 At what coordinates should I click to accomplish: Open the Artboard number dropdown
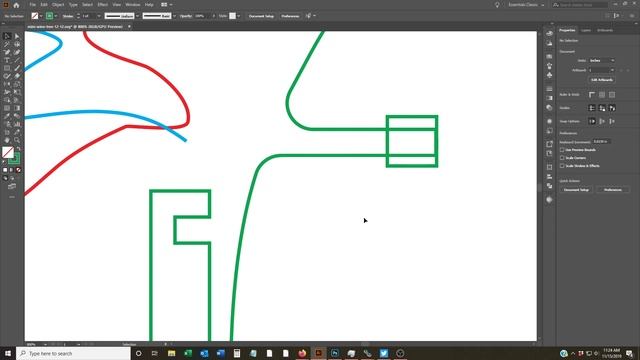tap(602, 70)
